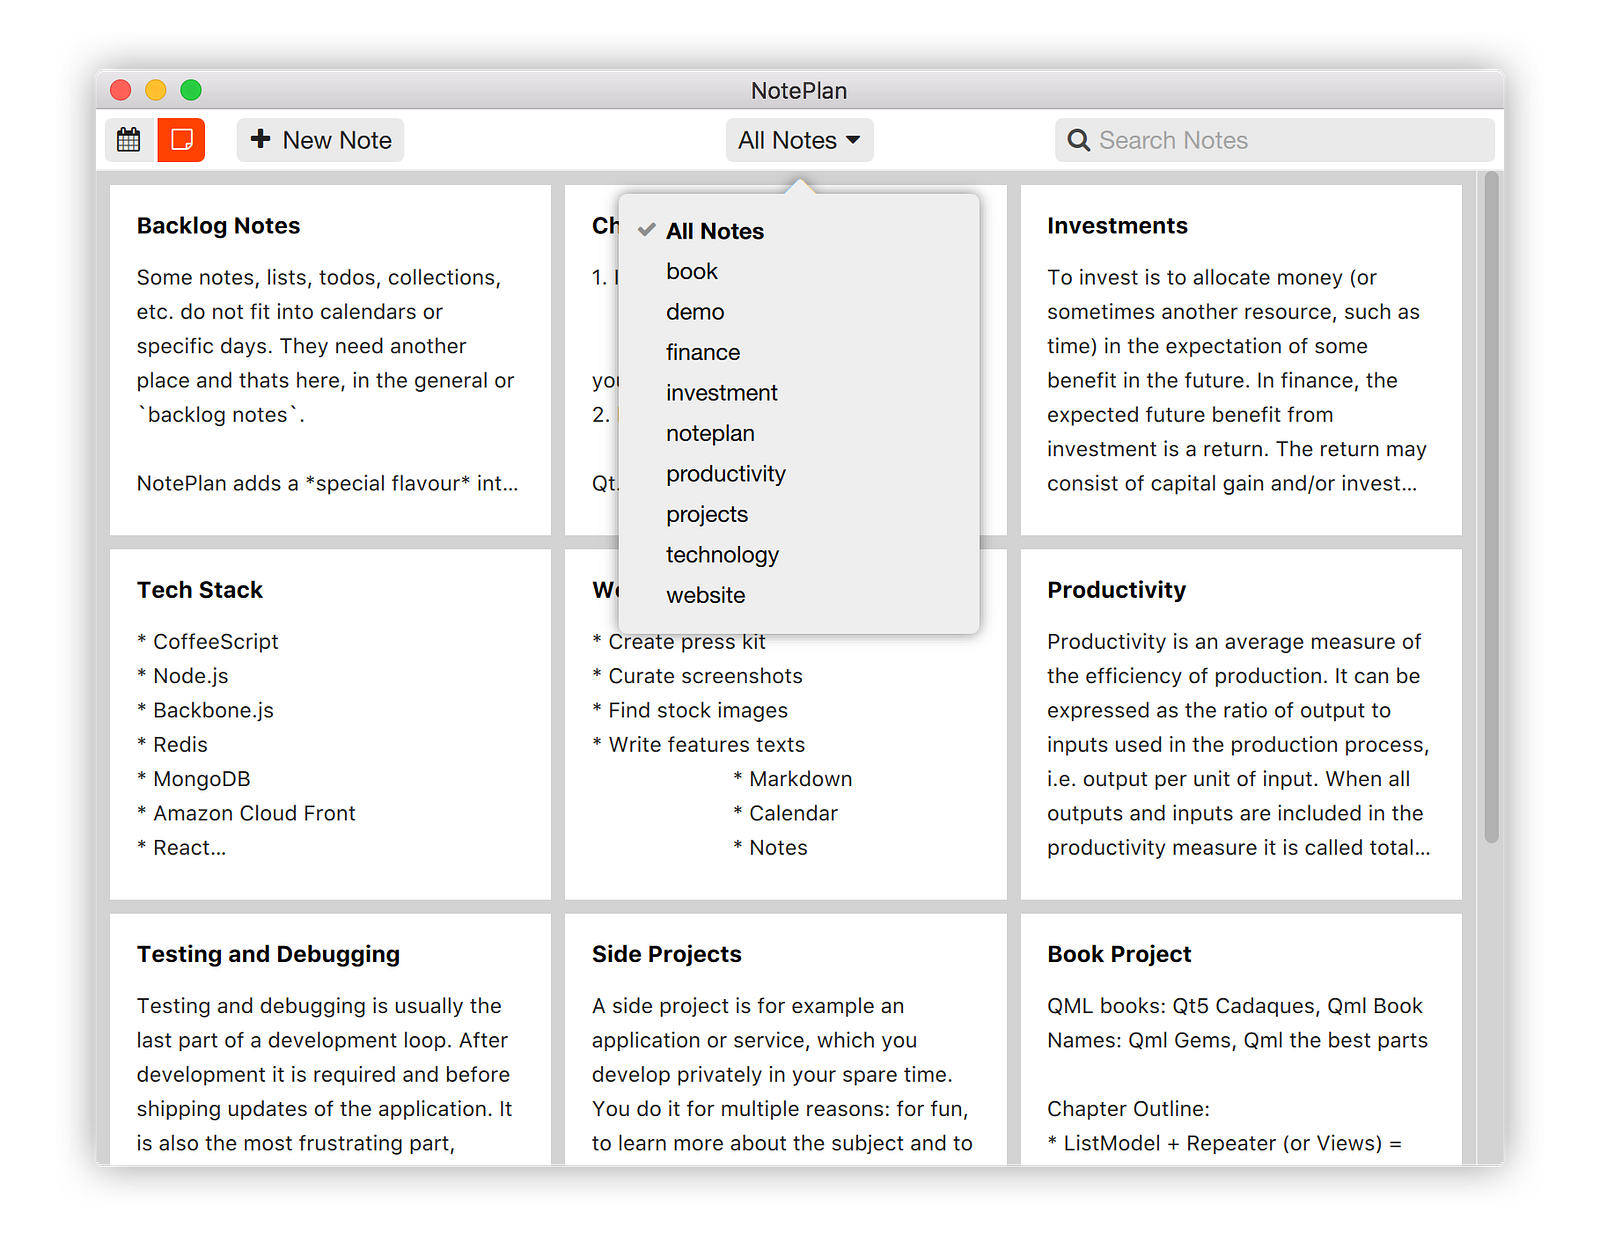The width and height of the screenshot is (1600, 1236).
Task: Maximize the NotePlan window with green button
Action: point(191,90)
